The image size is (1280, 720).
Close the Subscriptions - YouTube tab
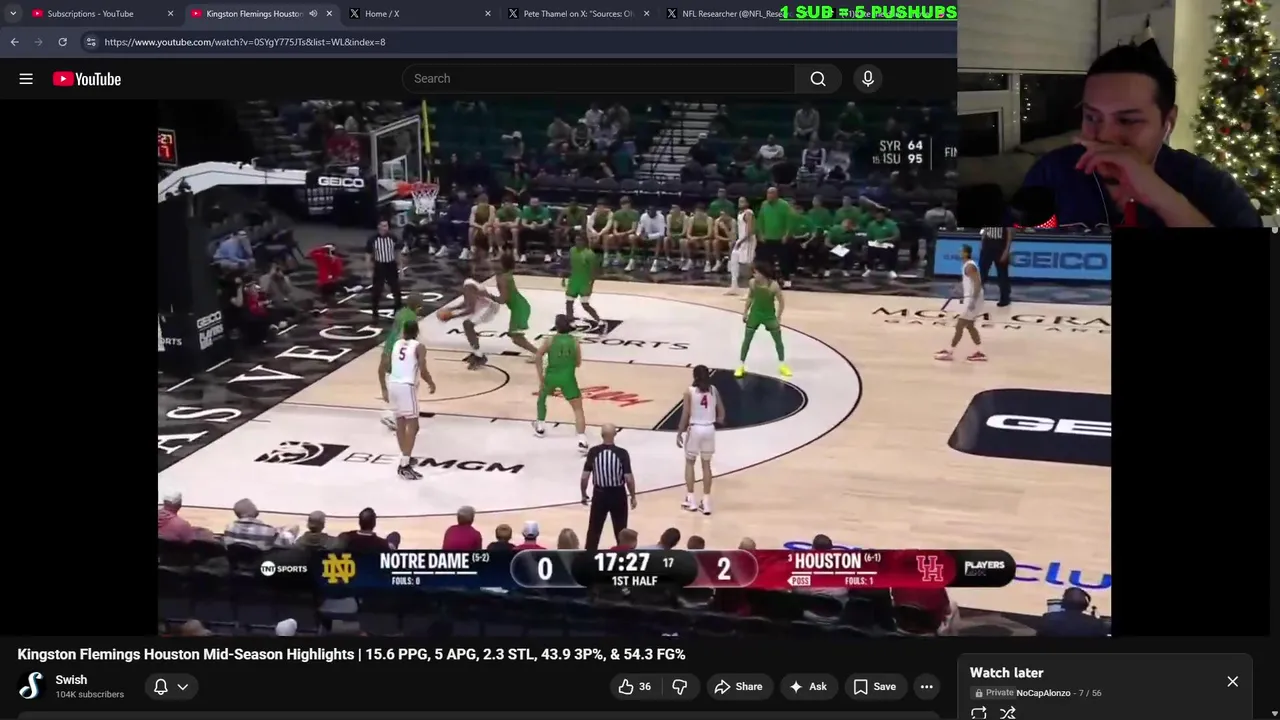(170, 14)
